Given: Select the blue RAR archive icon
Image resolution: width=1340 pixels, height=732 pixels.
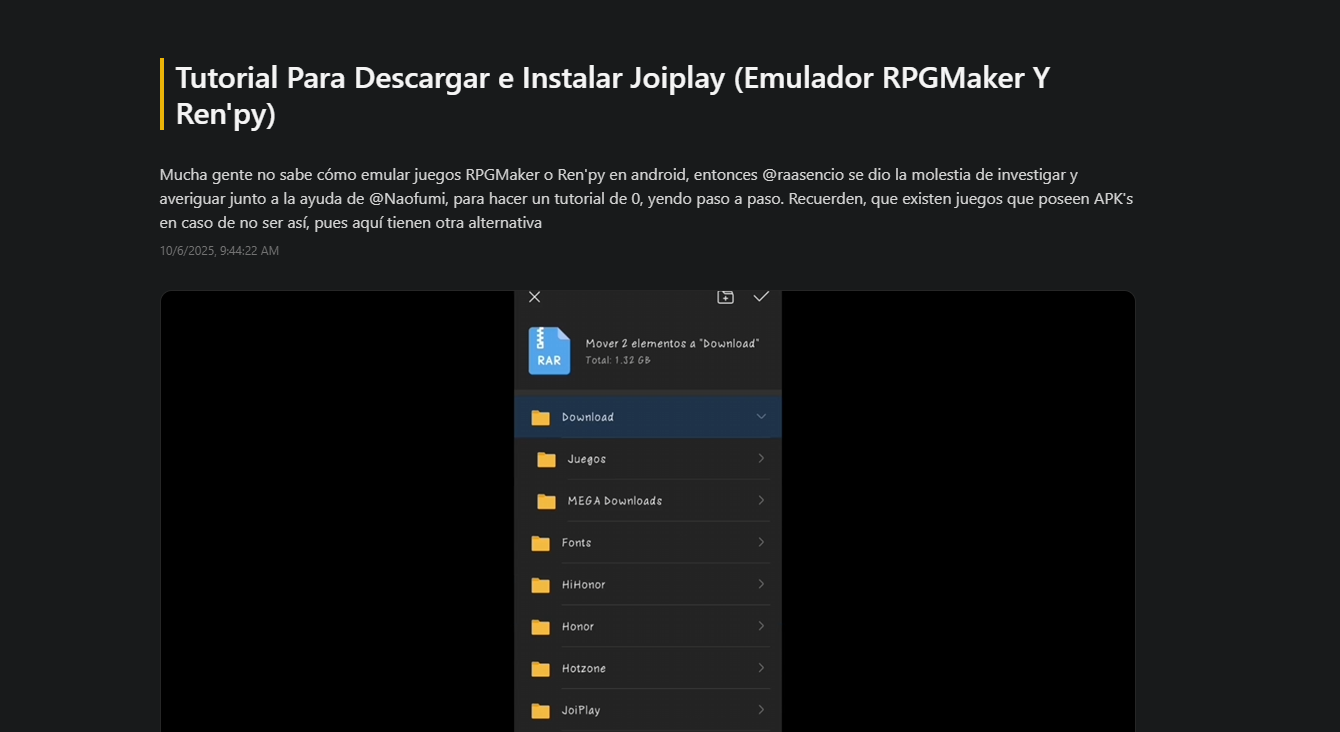Looking at the screenshot, I should coord(548,350).
